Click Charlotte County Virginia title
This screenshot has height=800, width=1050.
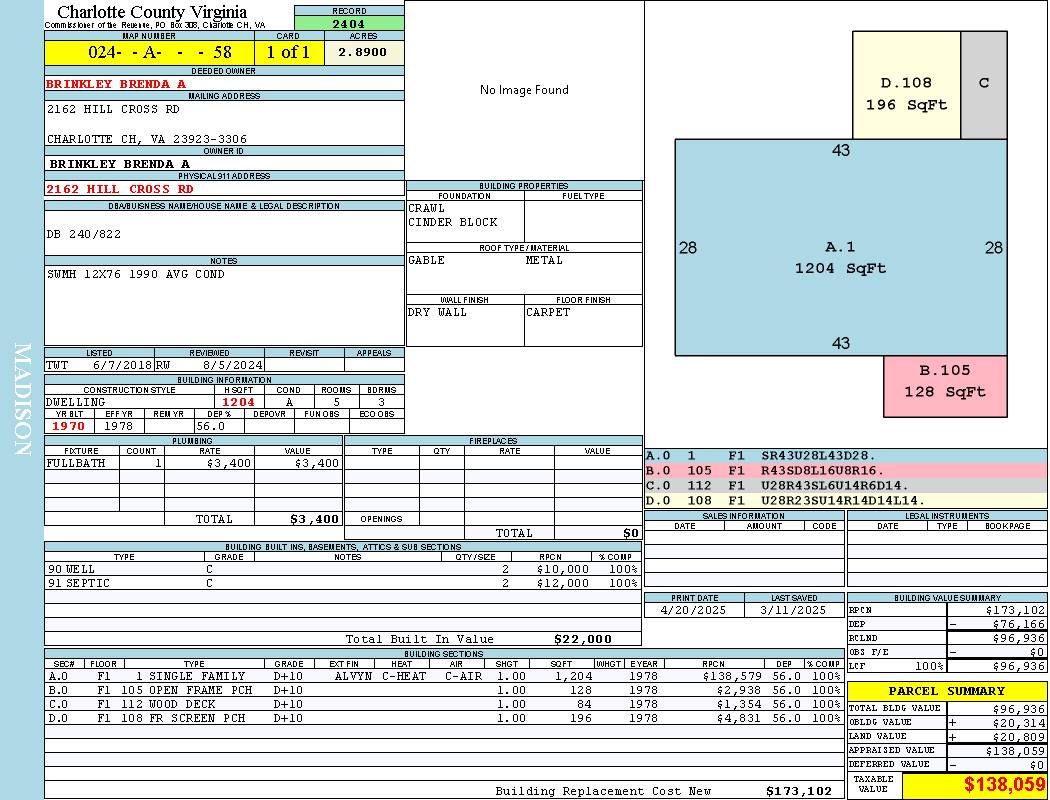(152, 12)
